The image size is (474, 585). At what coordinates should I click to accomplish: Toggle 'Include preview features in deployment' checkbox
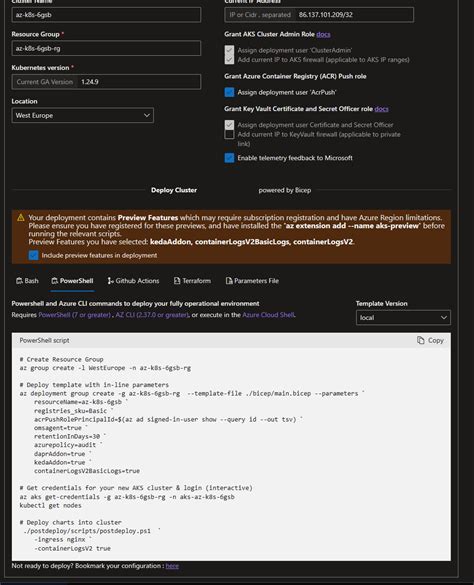pos(33,255)
